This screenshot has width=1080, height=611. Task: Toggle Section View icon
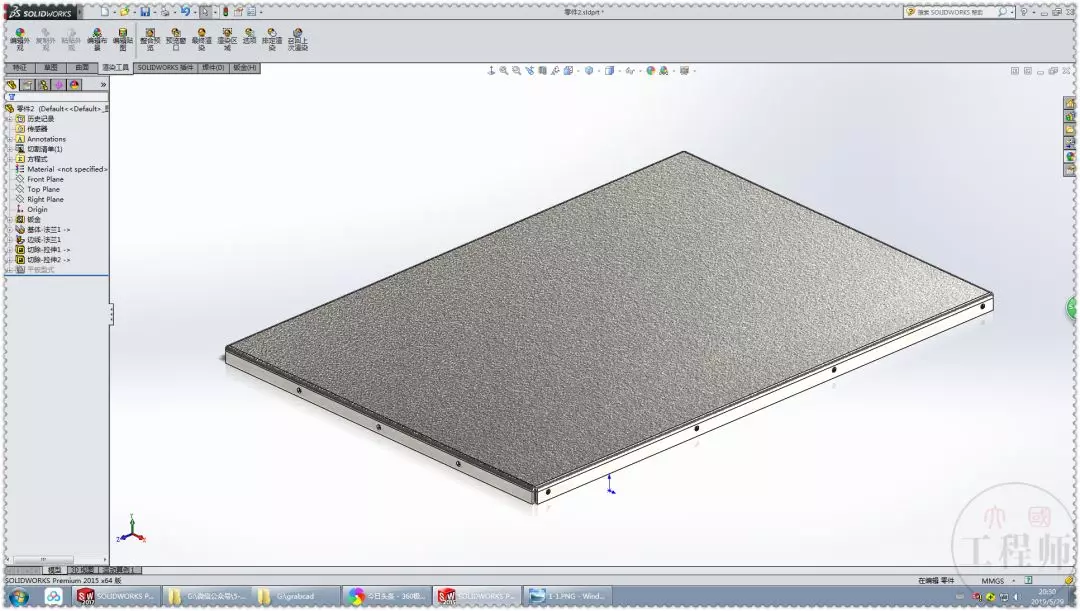click(x=543, y=70)
